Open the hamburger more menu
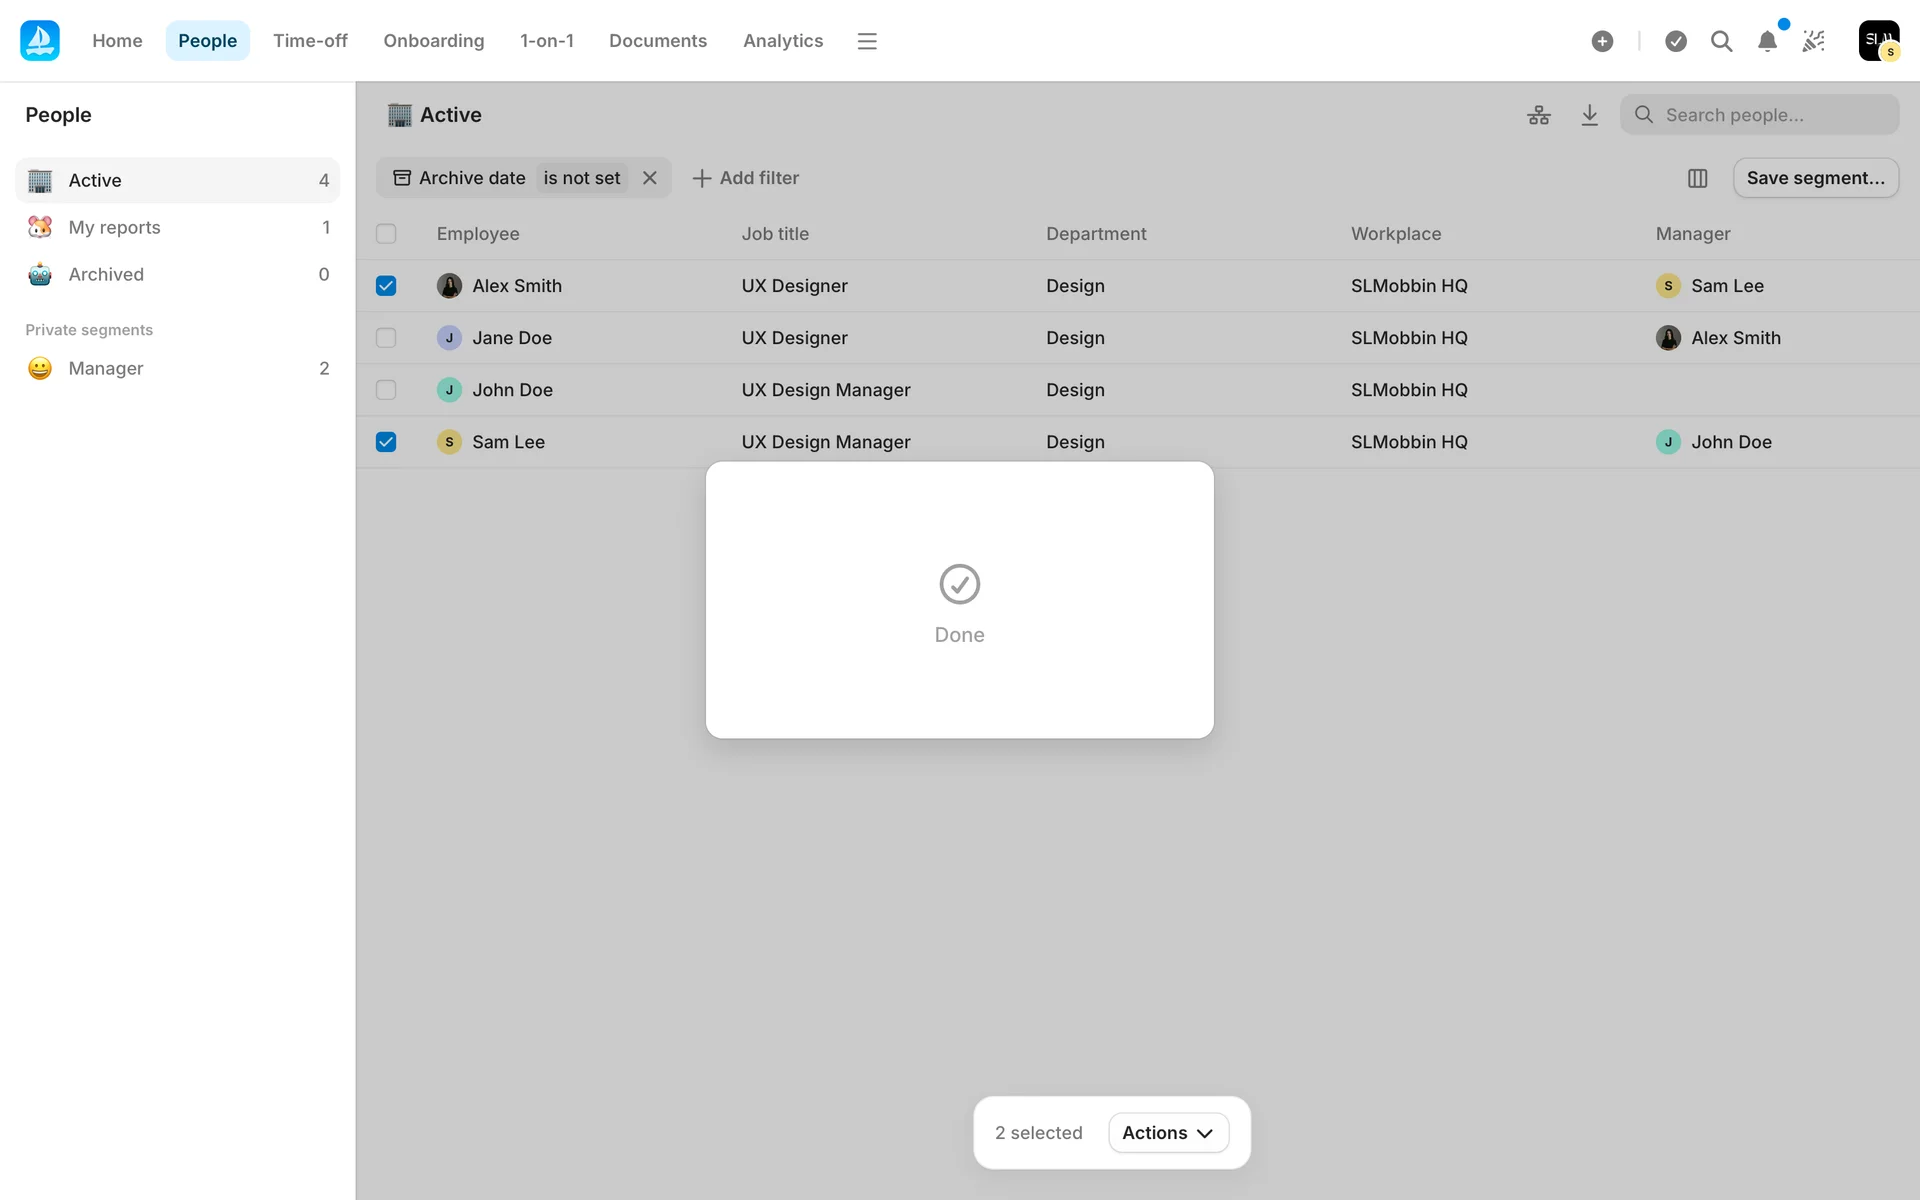This screenshot has width=1920, height=1200. tap(867, 41)
